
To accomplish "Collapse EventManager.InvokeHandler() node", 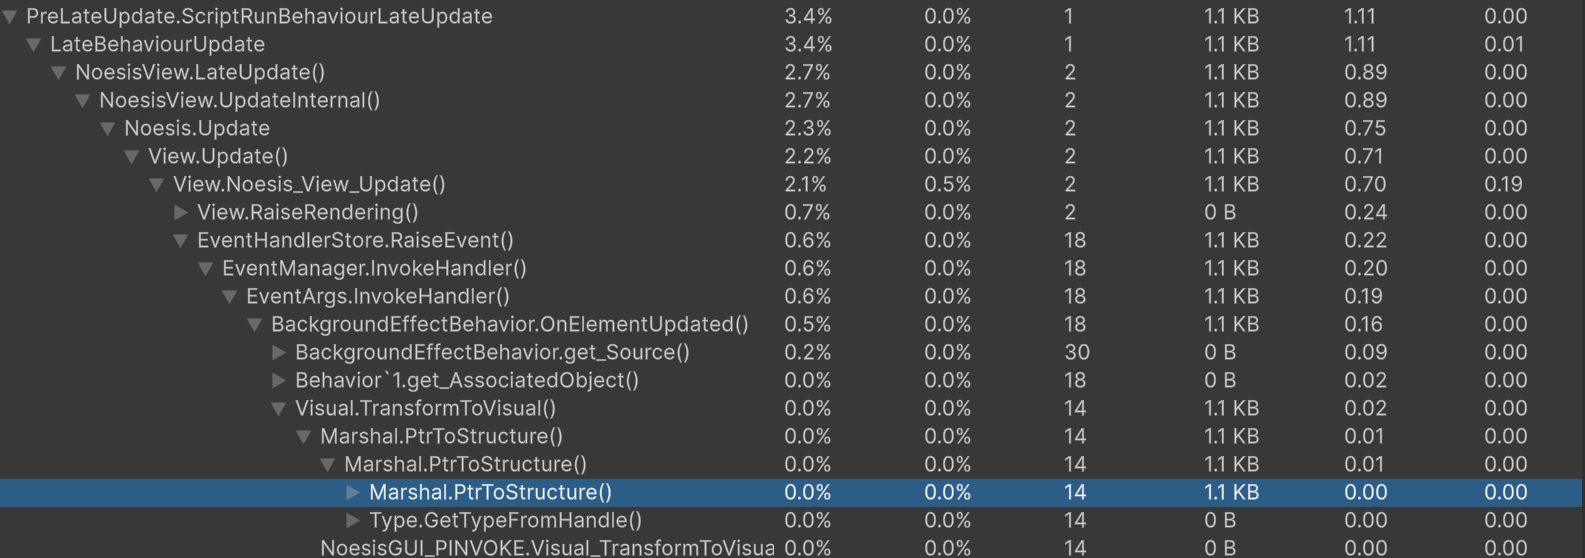I will [x=205, y=269].
